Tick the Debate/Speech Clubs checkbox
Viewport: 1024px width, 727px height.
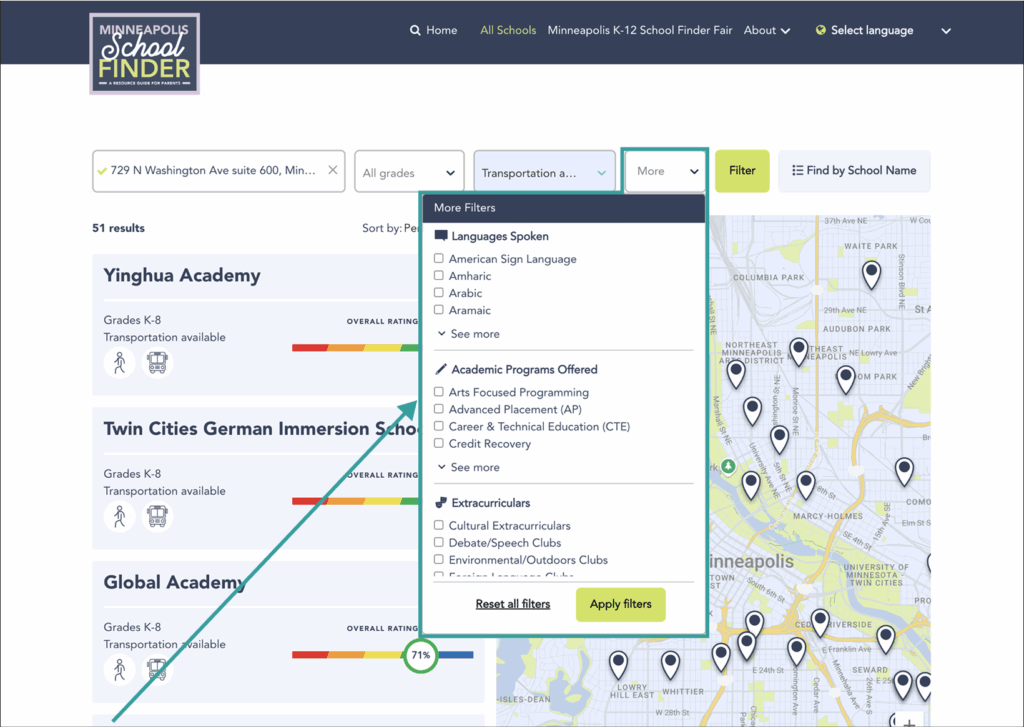[x=439, y=543]
